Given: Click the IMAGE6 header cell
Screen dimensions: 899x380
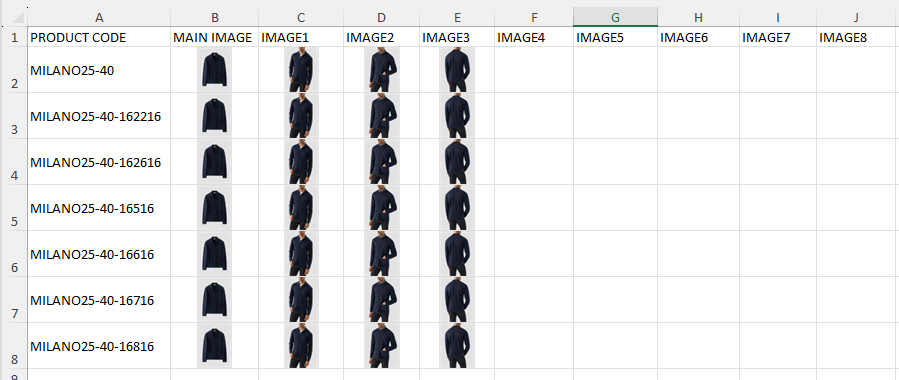Looking at the screenshot, I should [x=698, y=38].
